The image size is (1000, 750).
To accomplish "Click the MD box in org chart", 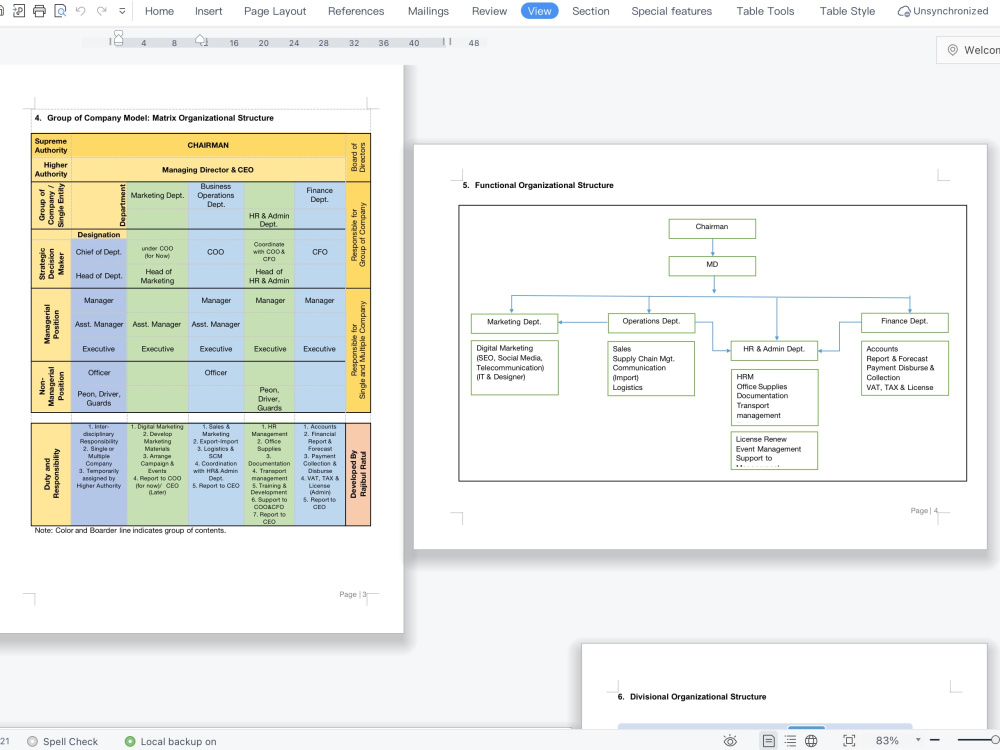I will tap(712, 266).
